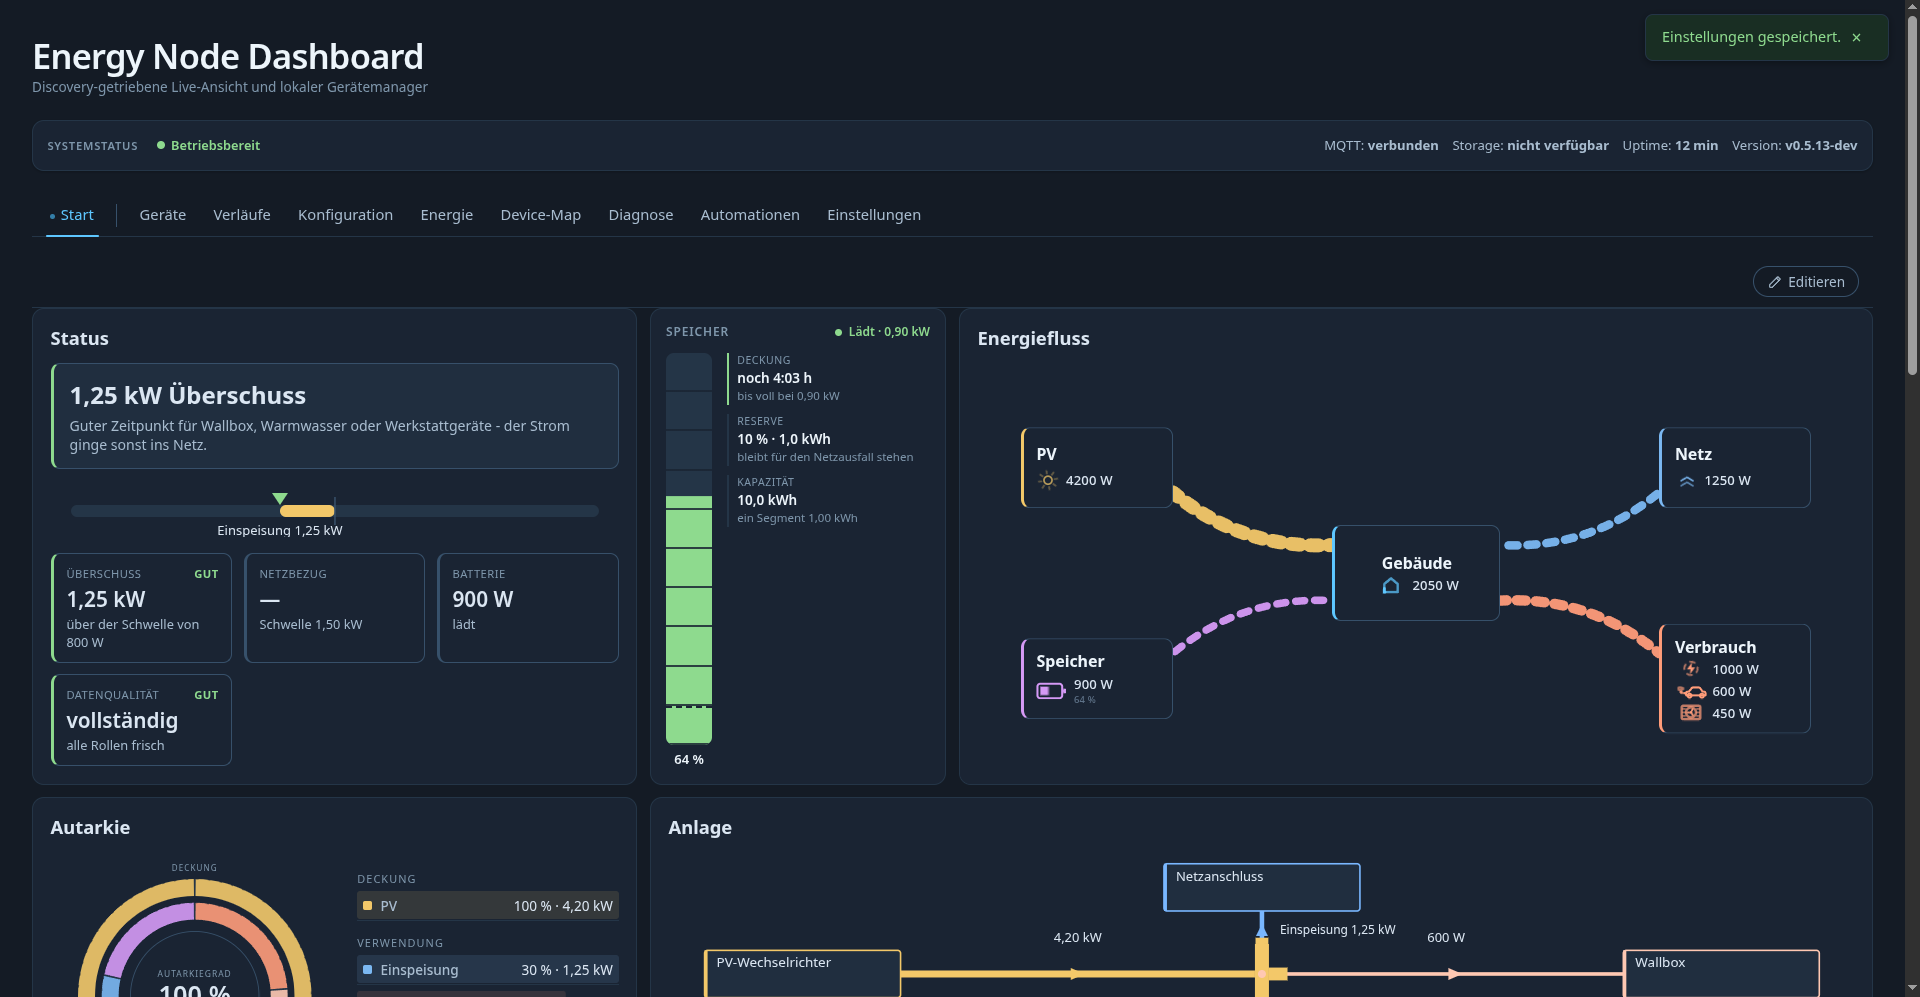Select the Netz node in Energiefluss

point(1735,468)
